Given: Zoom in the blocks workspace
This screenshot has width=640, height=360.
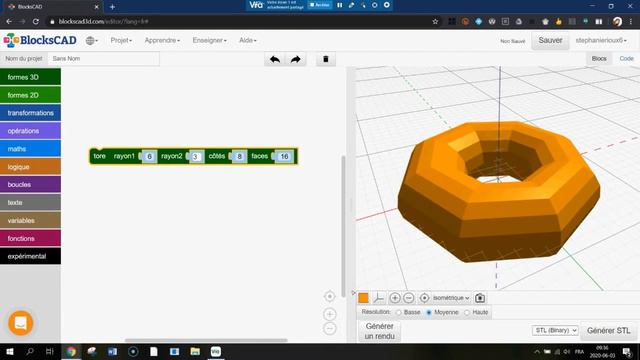Looking at the screenshot, I should tap(330, 314).
